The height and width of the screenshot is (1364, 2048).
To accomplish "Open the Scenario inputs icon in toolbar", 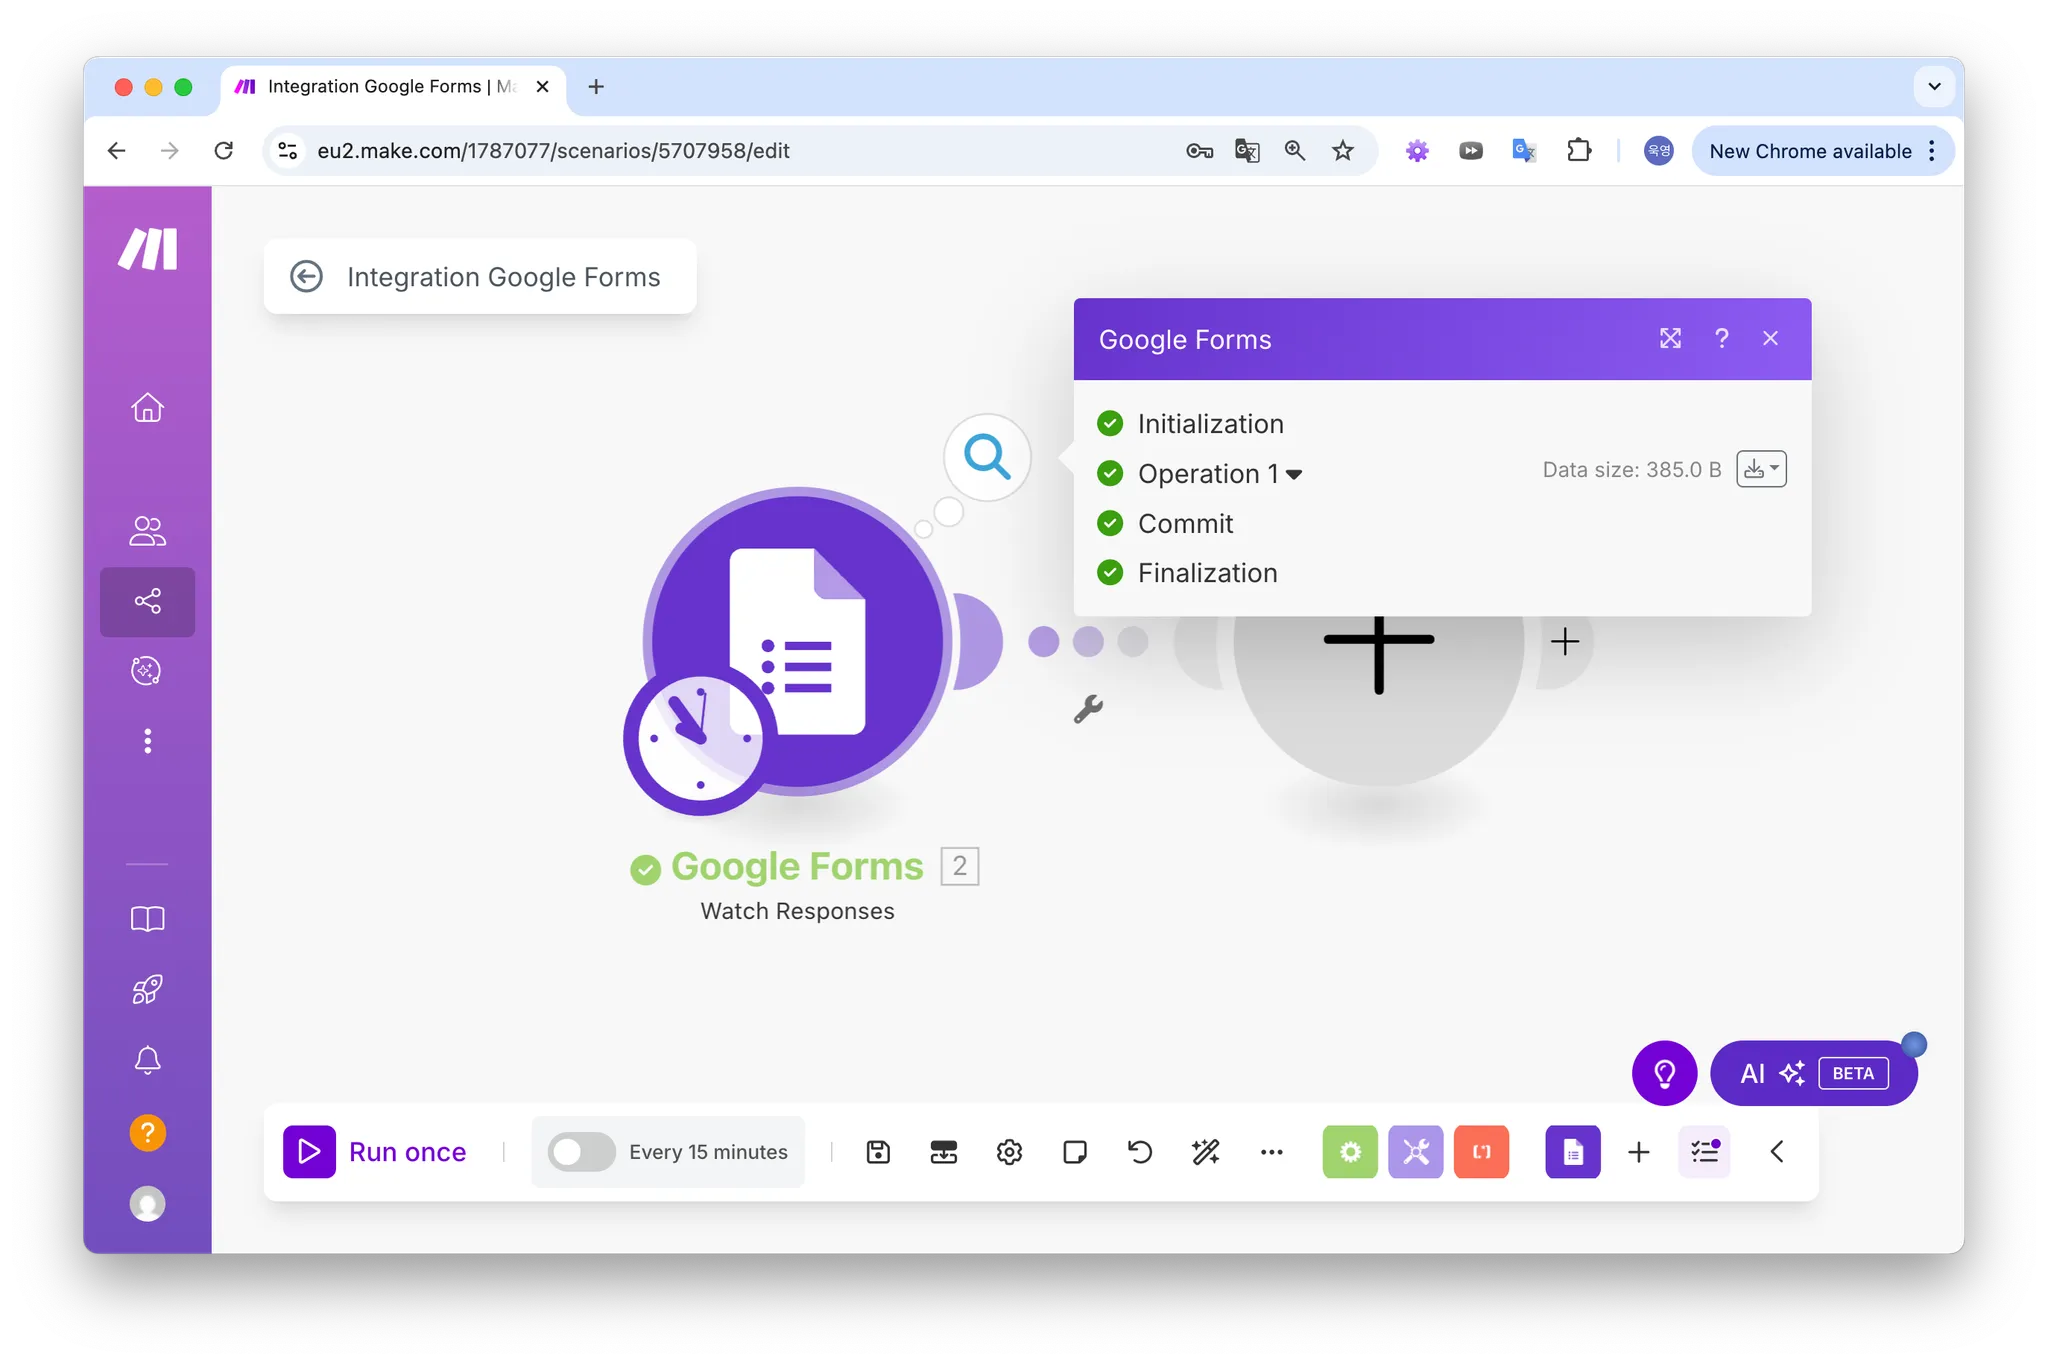I will tap(944, 1152).
